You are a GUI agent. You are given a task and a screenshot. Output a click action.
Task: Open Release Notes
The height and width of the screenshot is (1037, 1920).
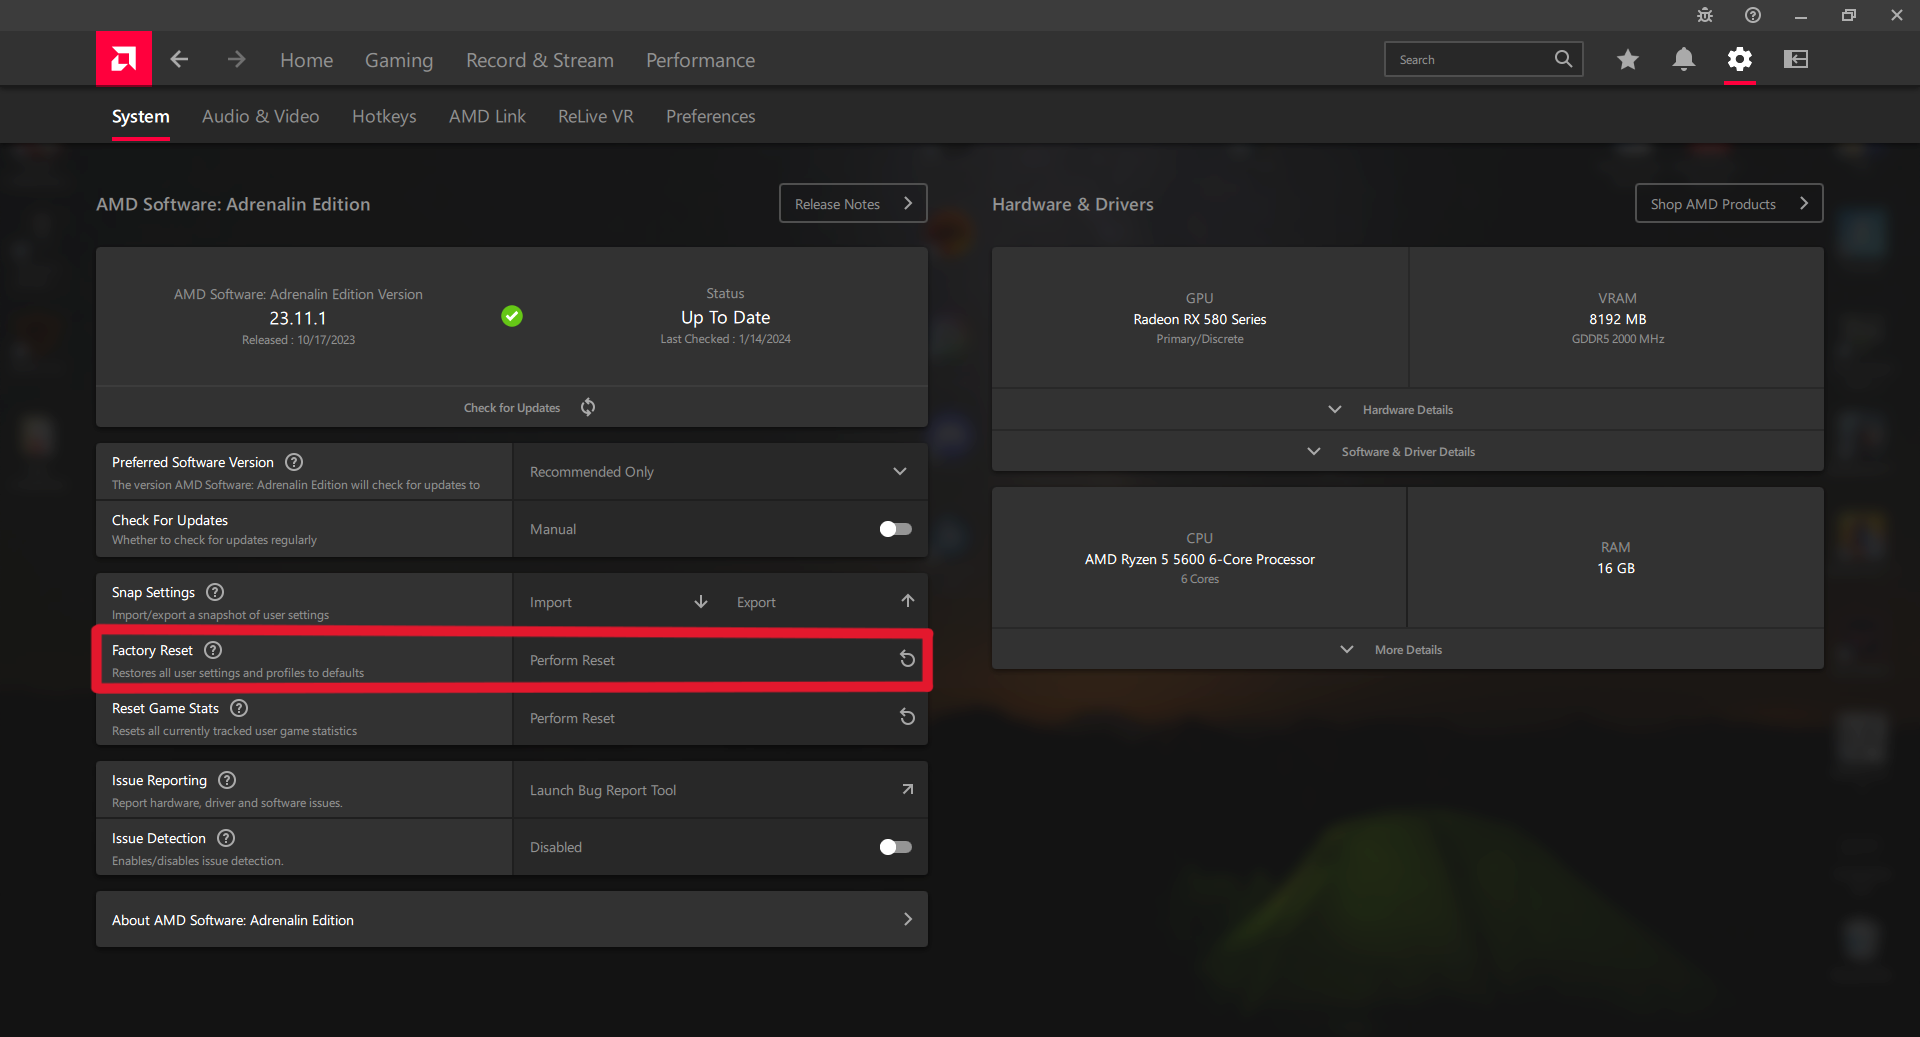click(x=853, y=203)
